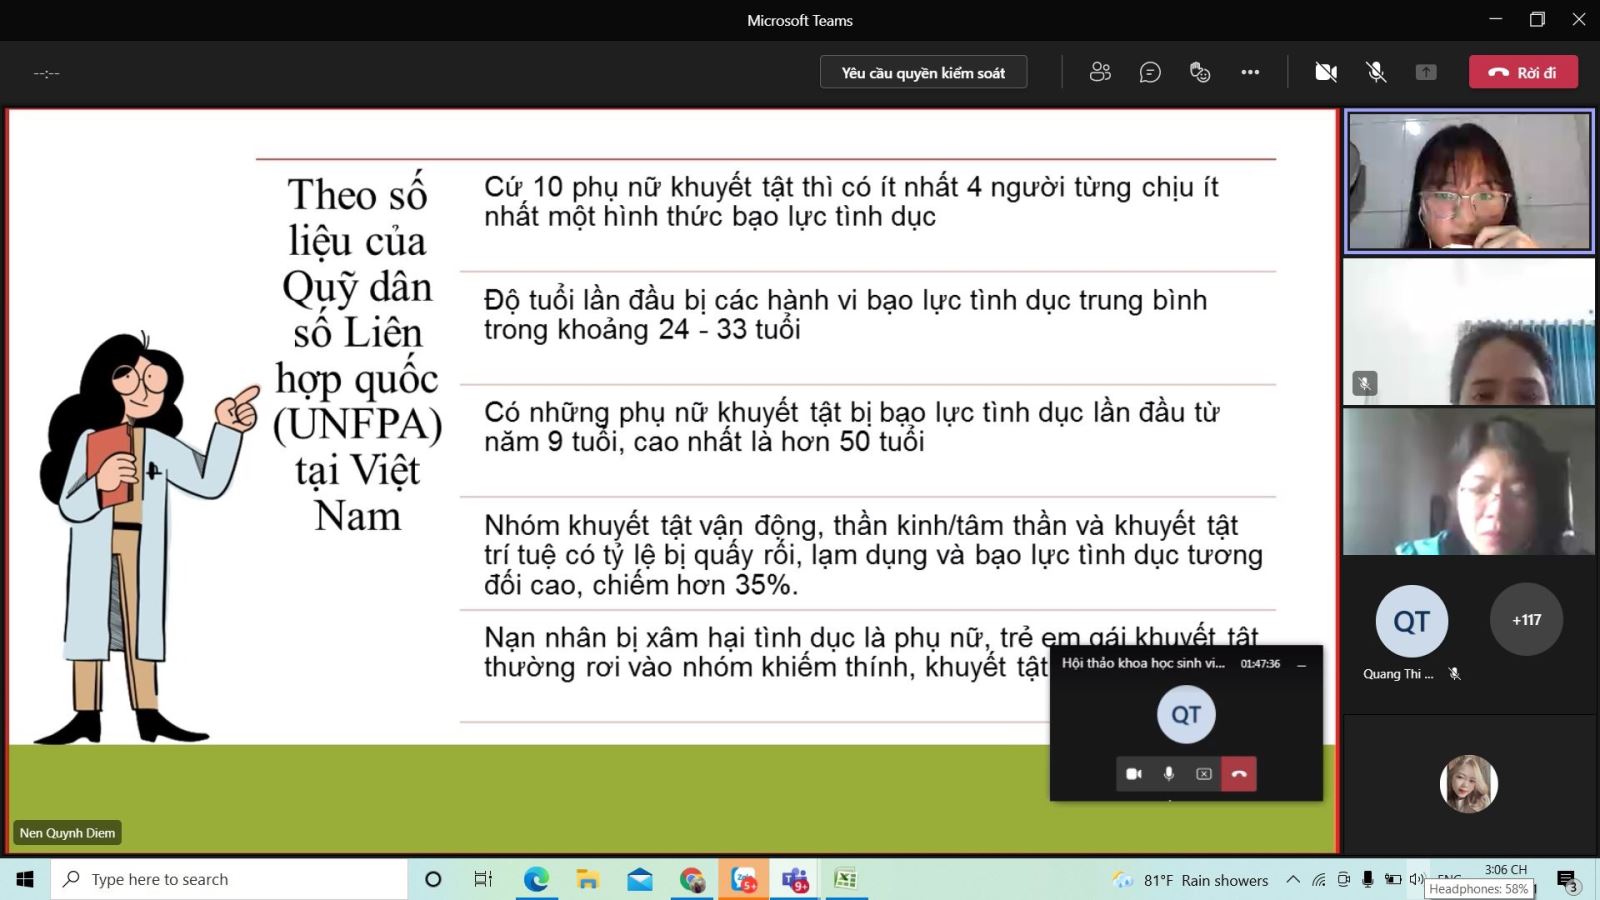Toggle camera in the mini call window
The width and height of the screenshot is (1600, 900).
(1134, 774)
